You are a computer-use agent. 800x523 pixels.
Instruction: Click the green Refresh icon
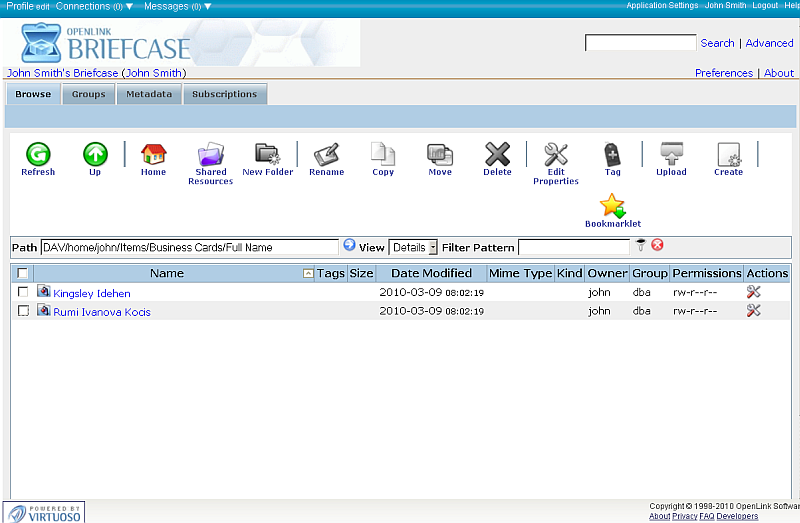(38, 154)
